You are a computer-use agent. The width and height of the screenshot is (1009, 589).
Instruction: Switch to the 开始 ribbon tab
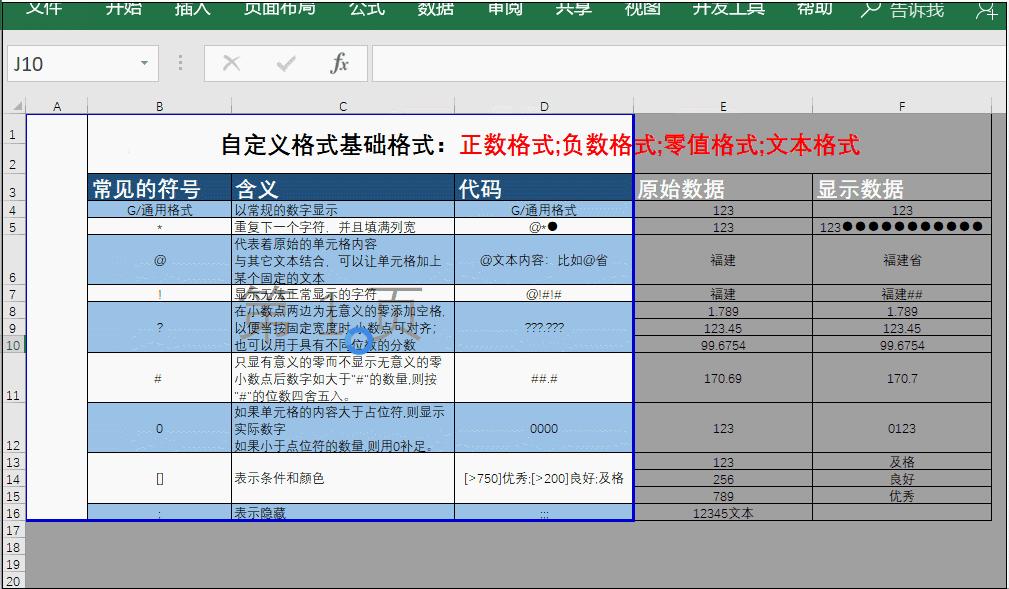122,12
